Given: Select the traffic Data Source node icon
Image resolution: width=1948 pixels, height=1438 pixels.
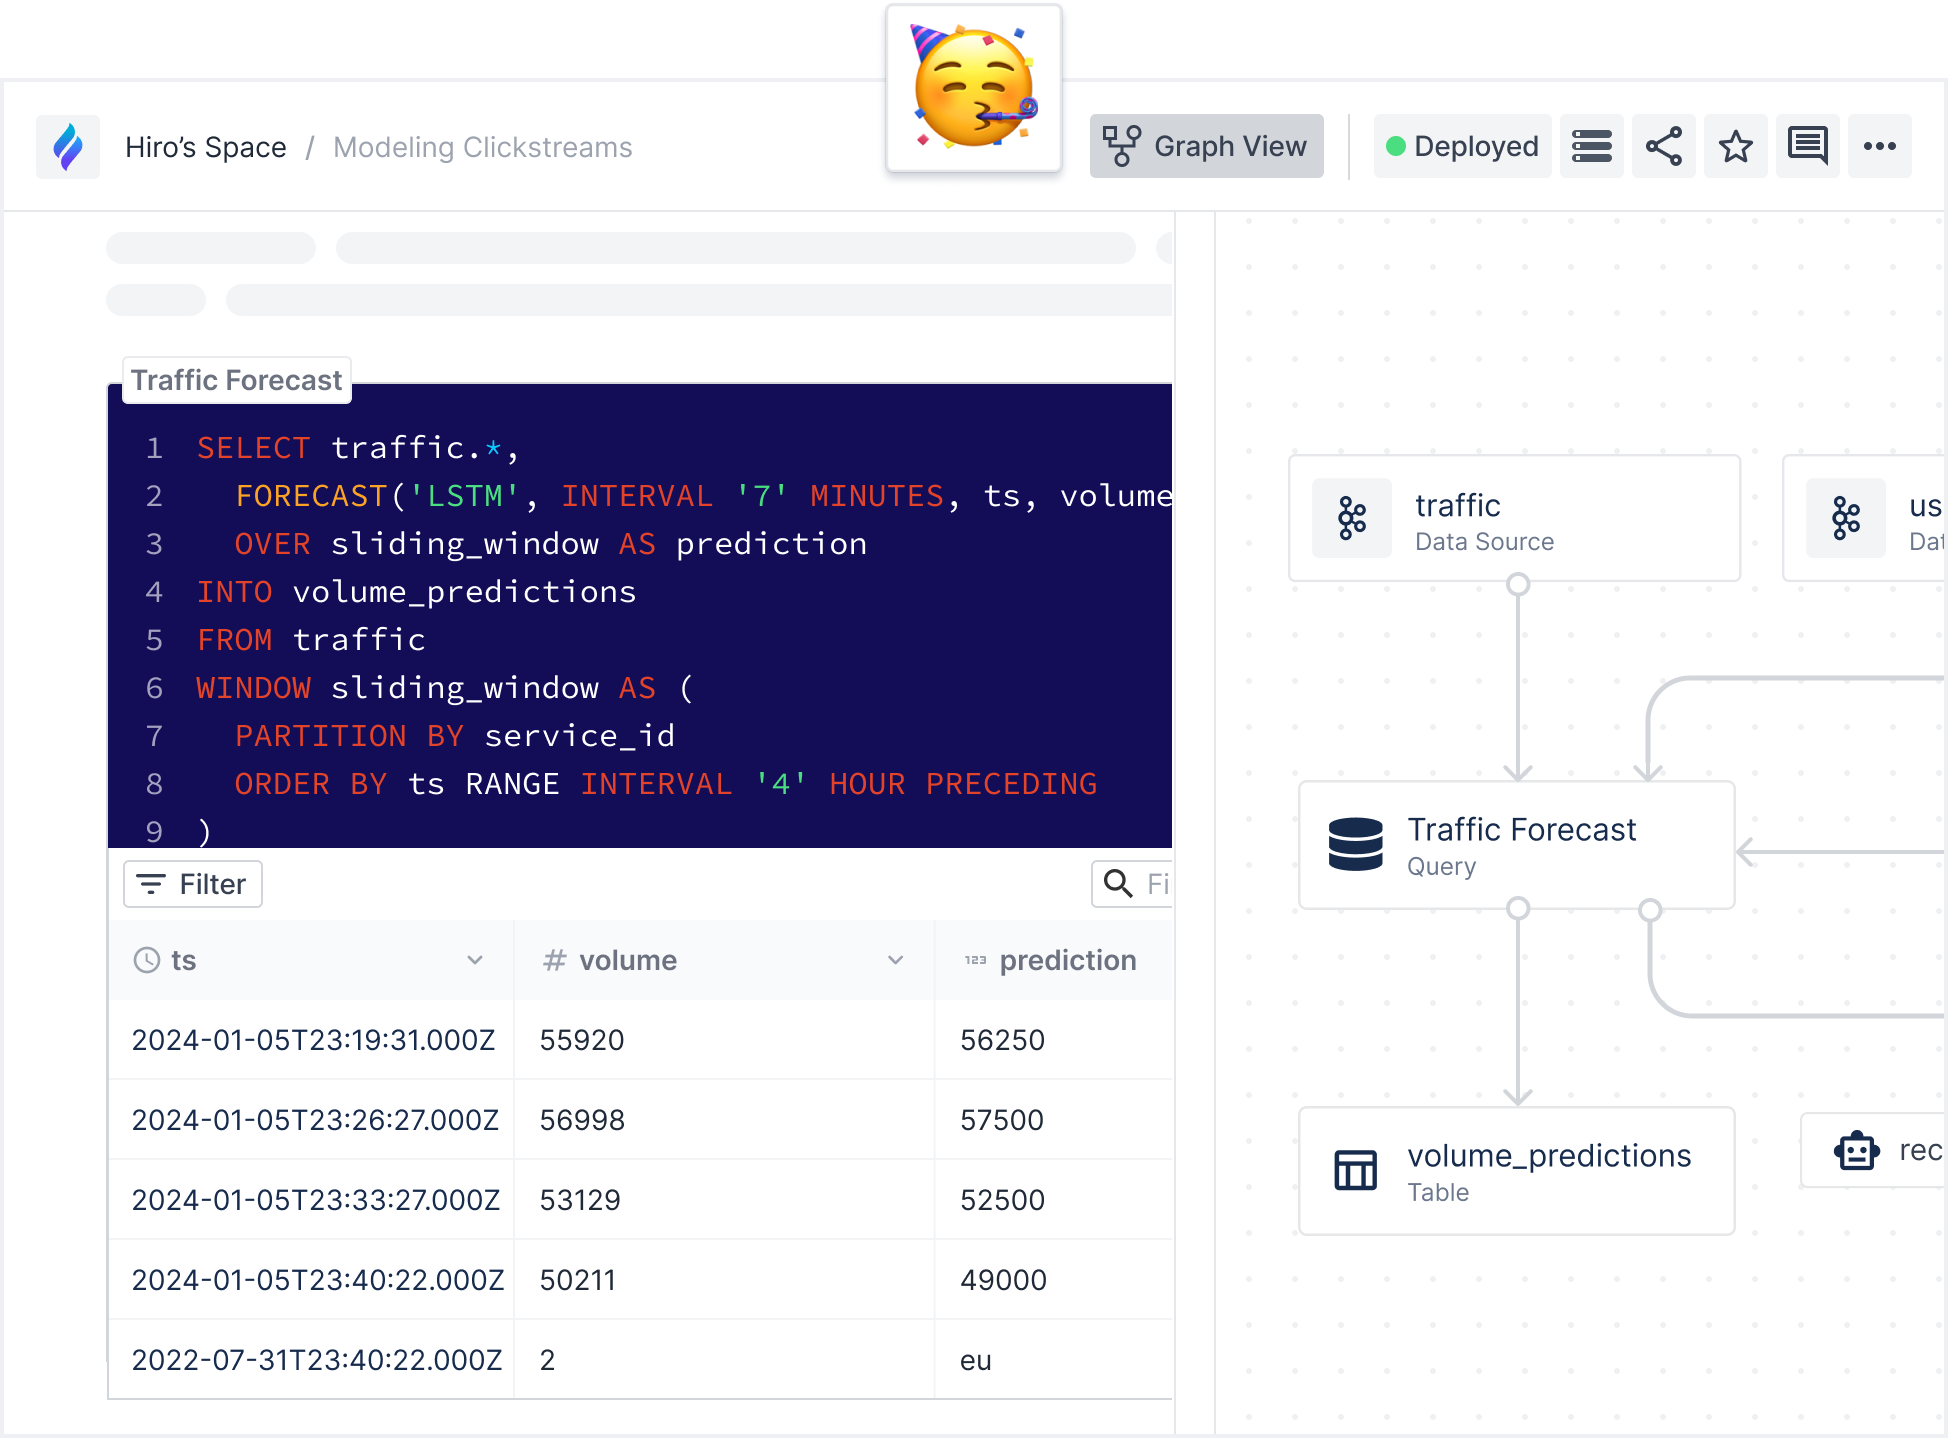Looking at the screenshot, I should (x=1351, y=518).
